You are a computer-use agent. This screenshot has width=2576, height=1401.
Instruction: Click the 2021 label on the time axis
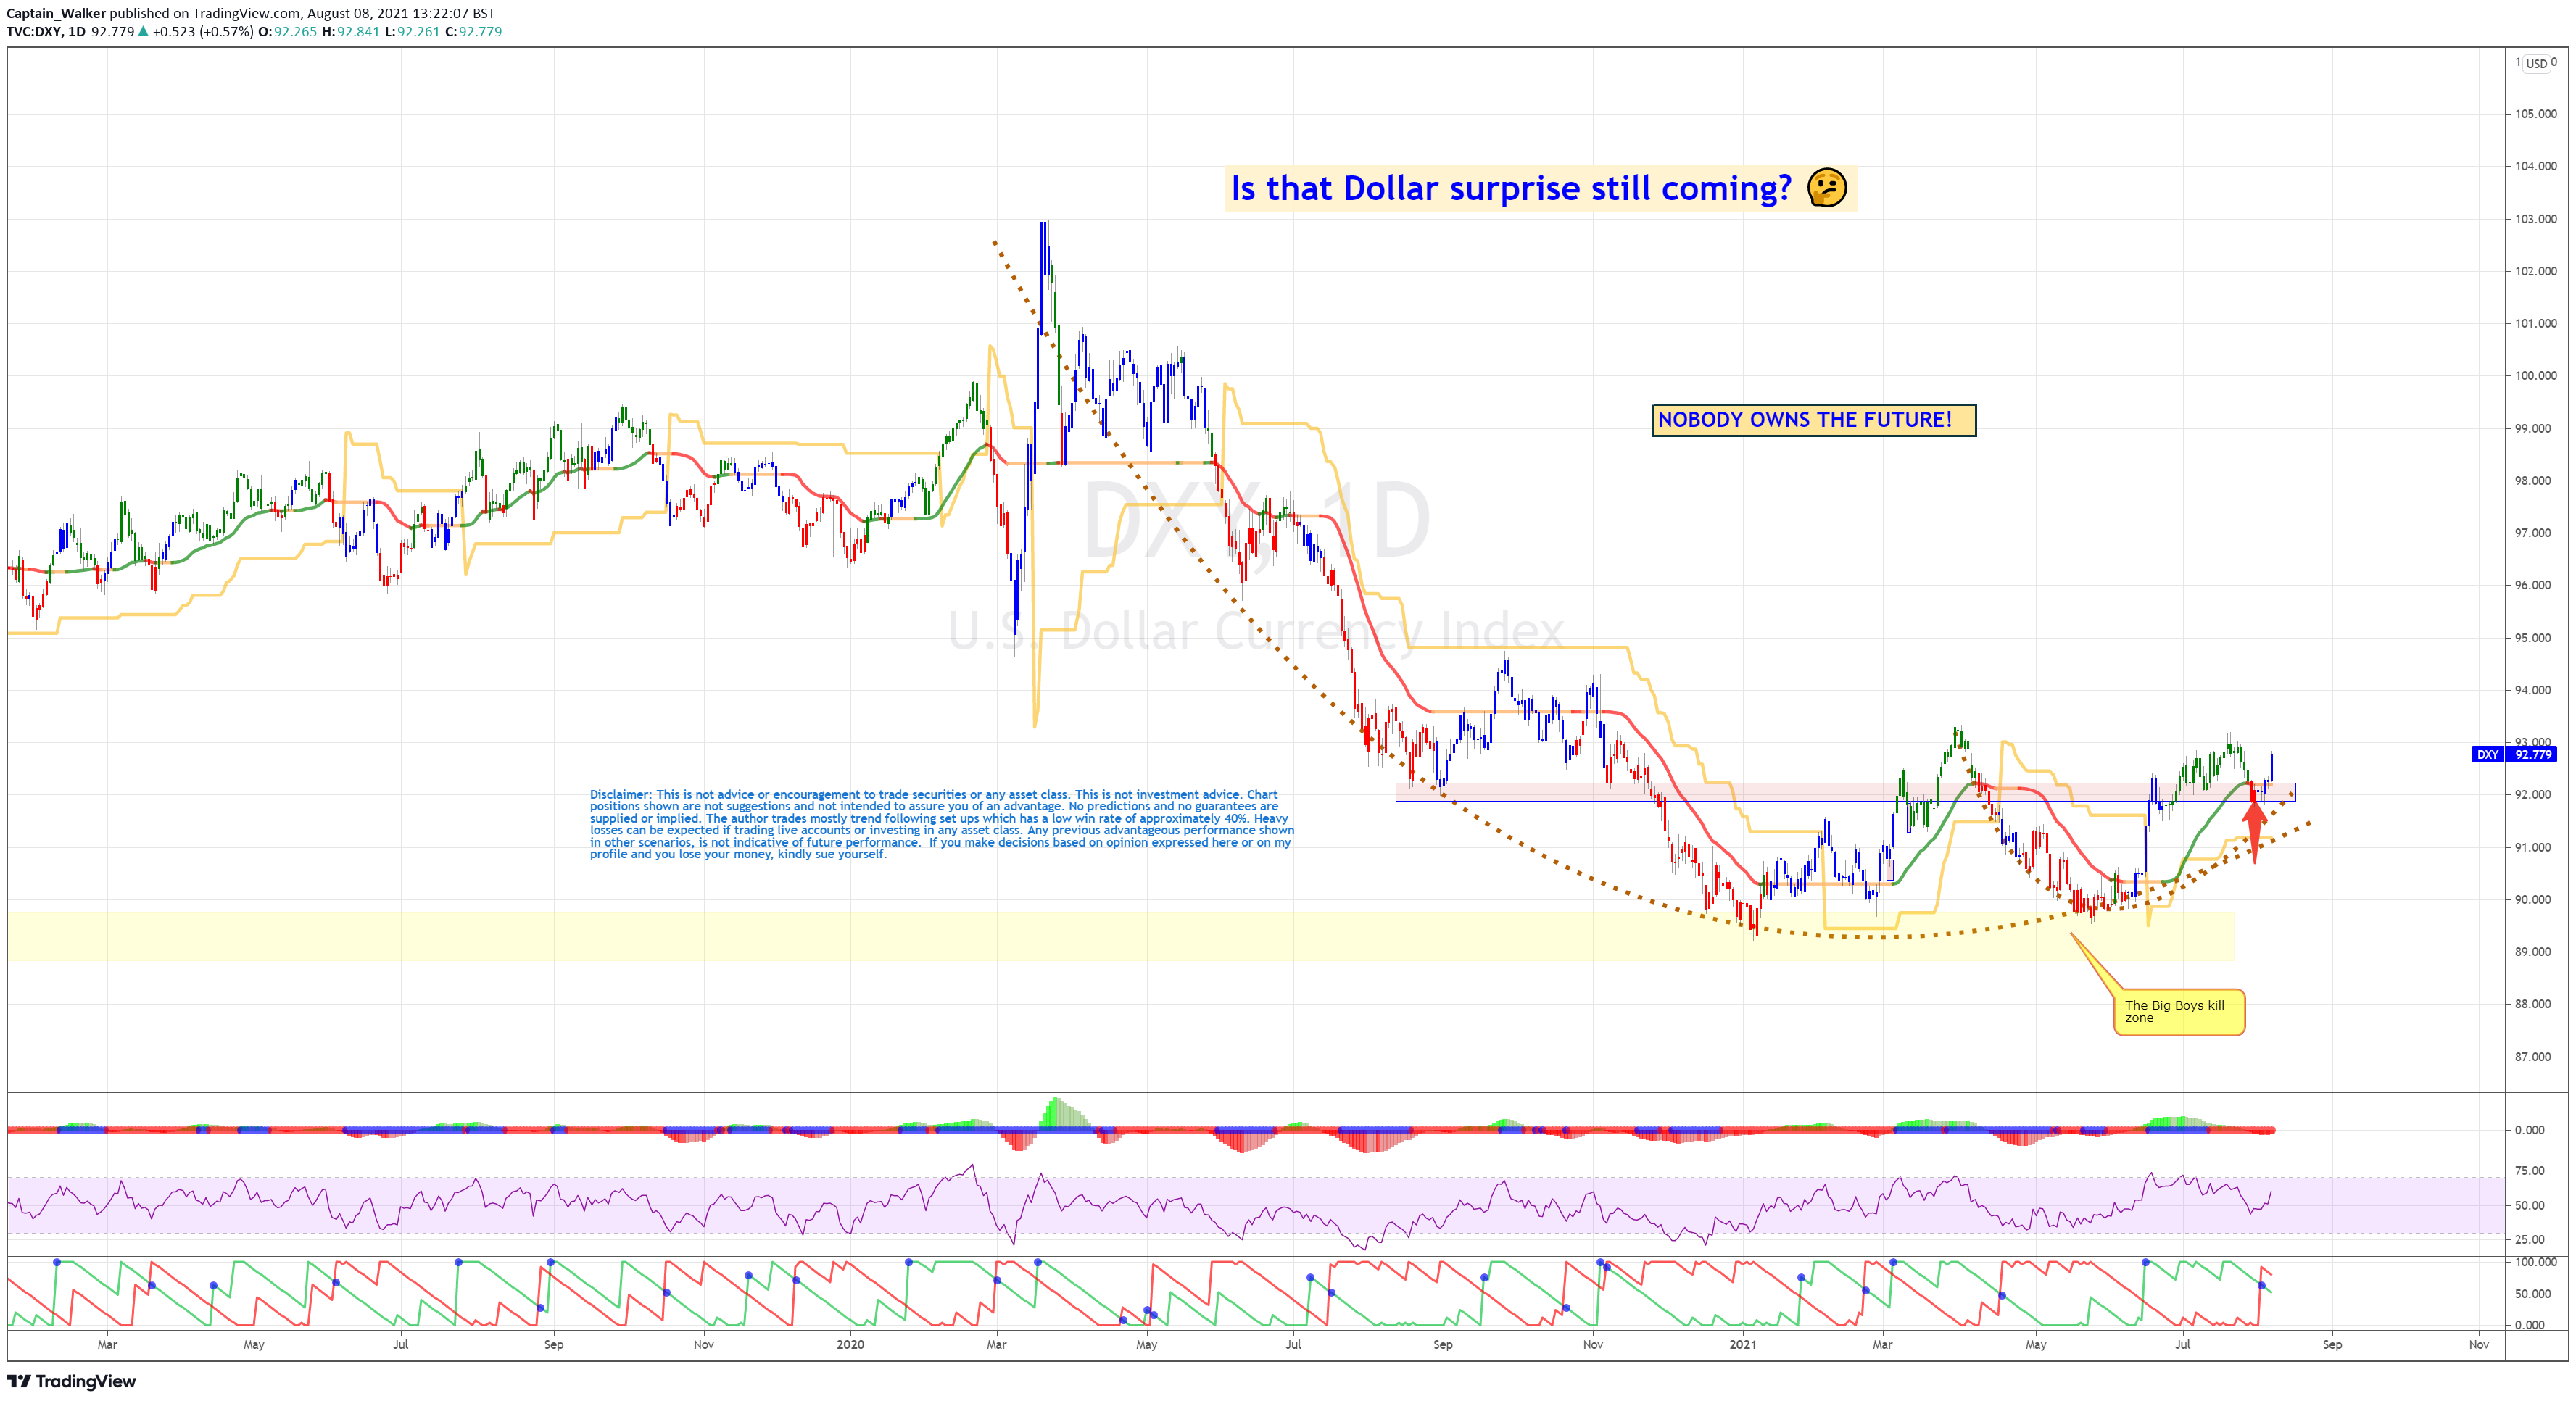coord(1743,1345)
